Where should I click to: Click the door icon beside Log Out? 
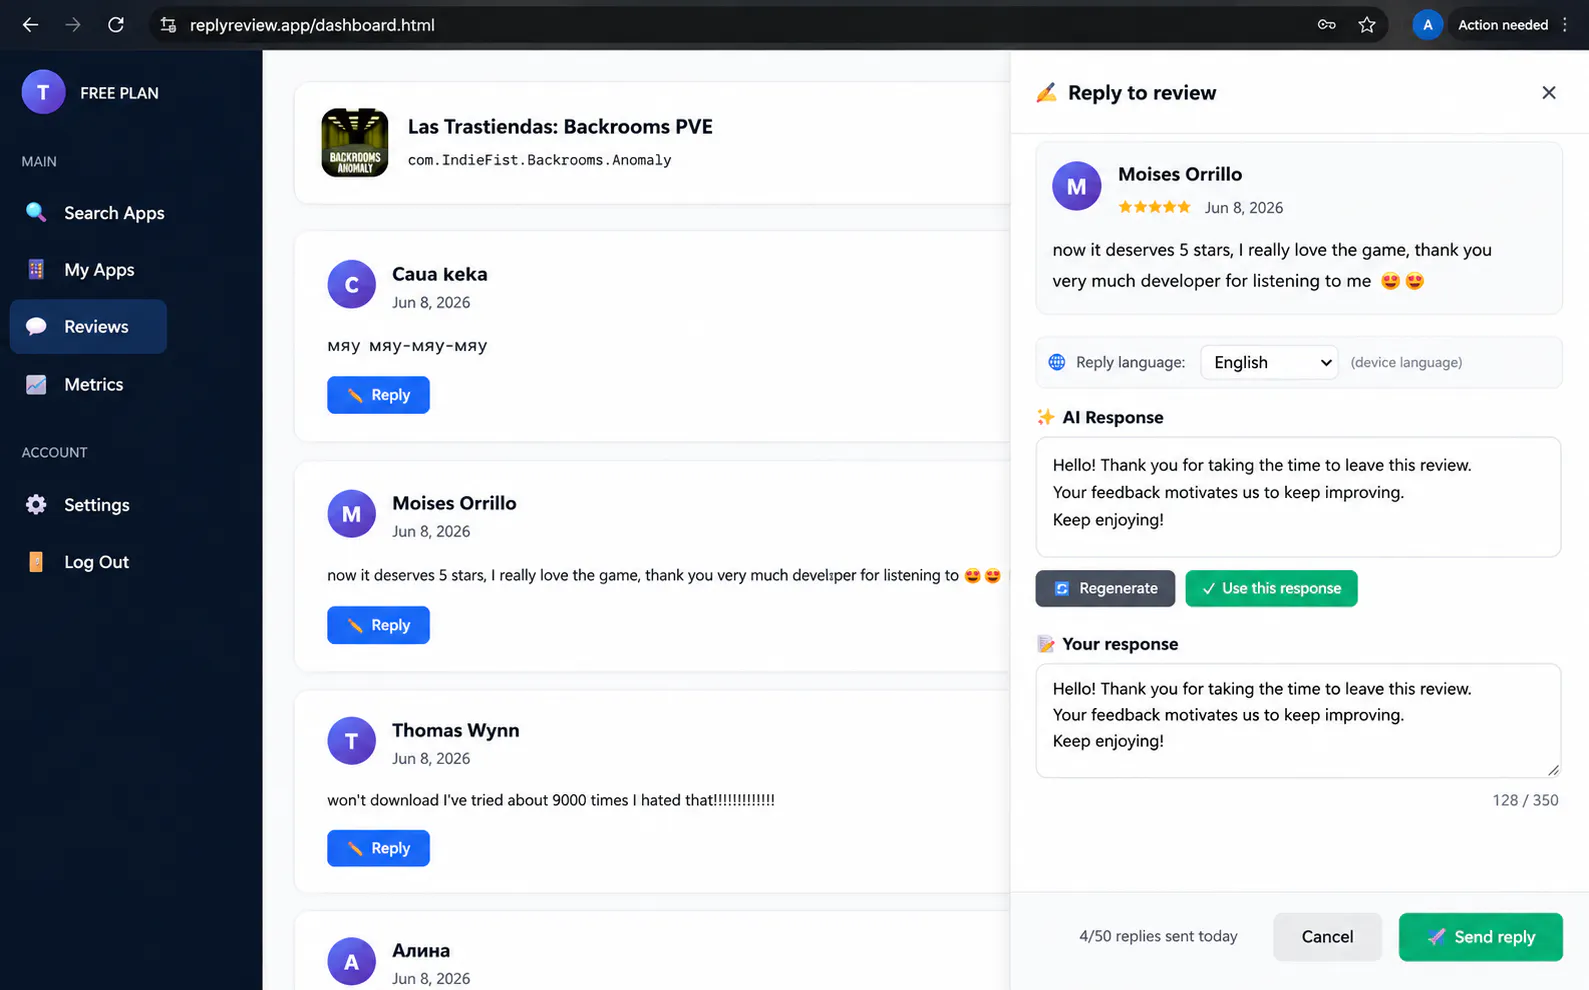36,562
